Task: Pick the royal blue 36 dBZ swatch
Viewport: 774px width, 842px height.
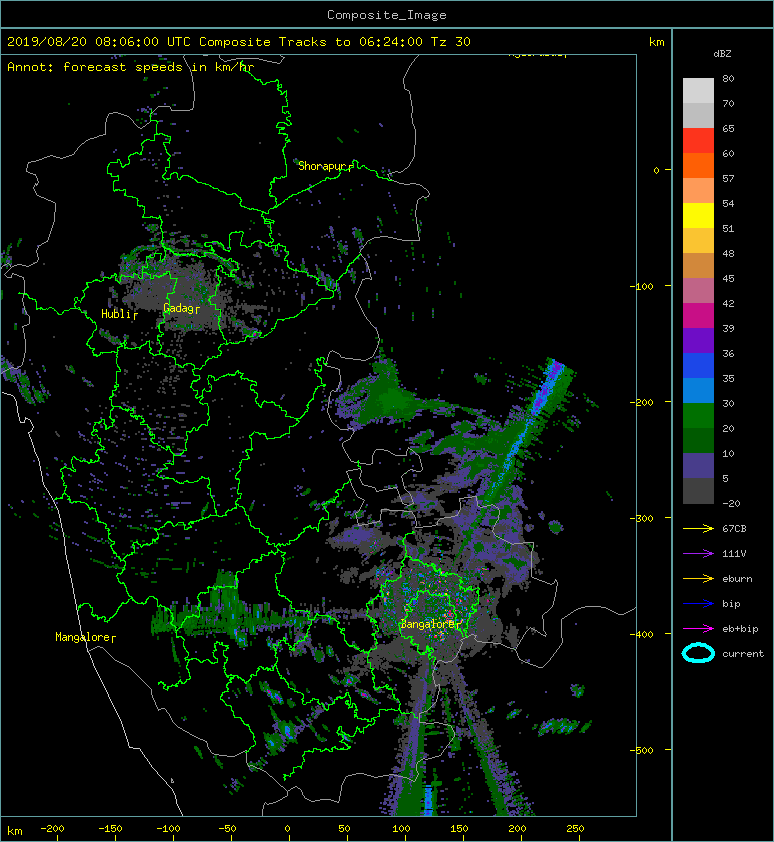Action: (x=698, y=365)
